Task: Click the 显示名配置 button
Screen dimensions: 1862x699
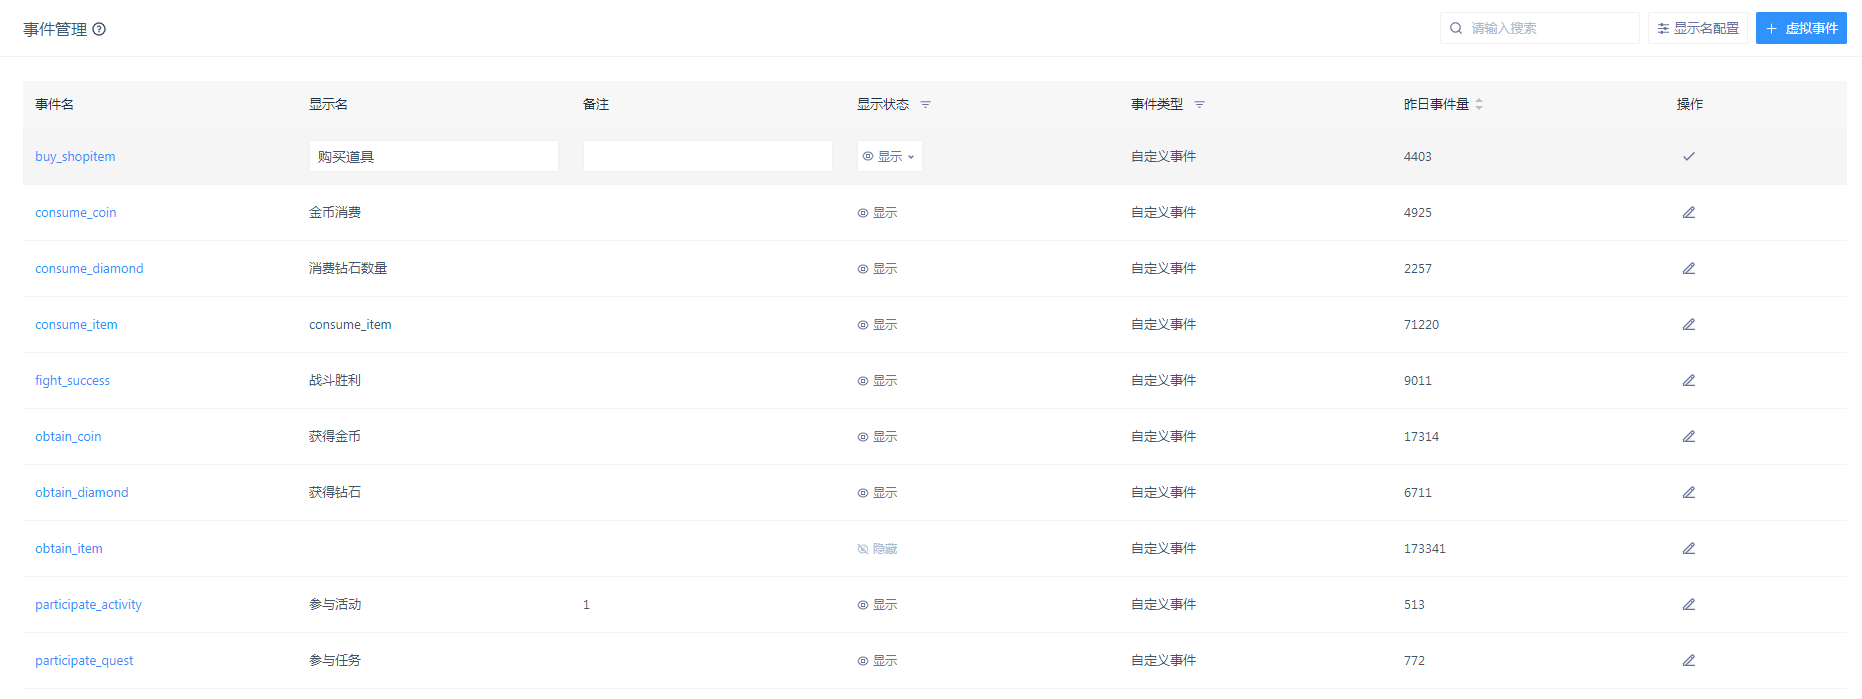Action: coord(1697,28)
